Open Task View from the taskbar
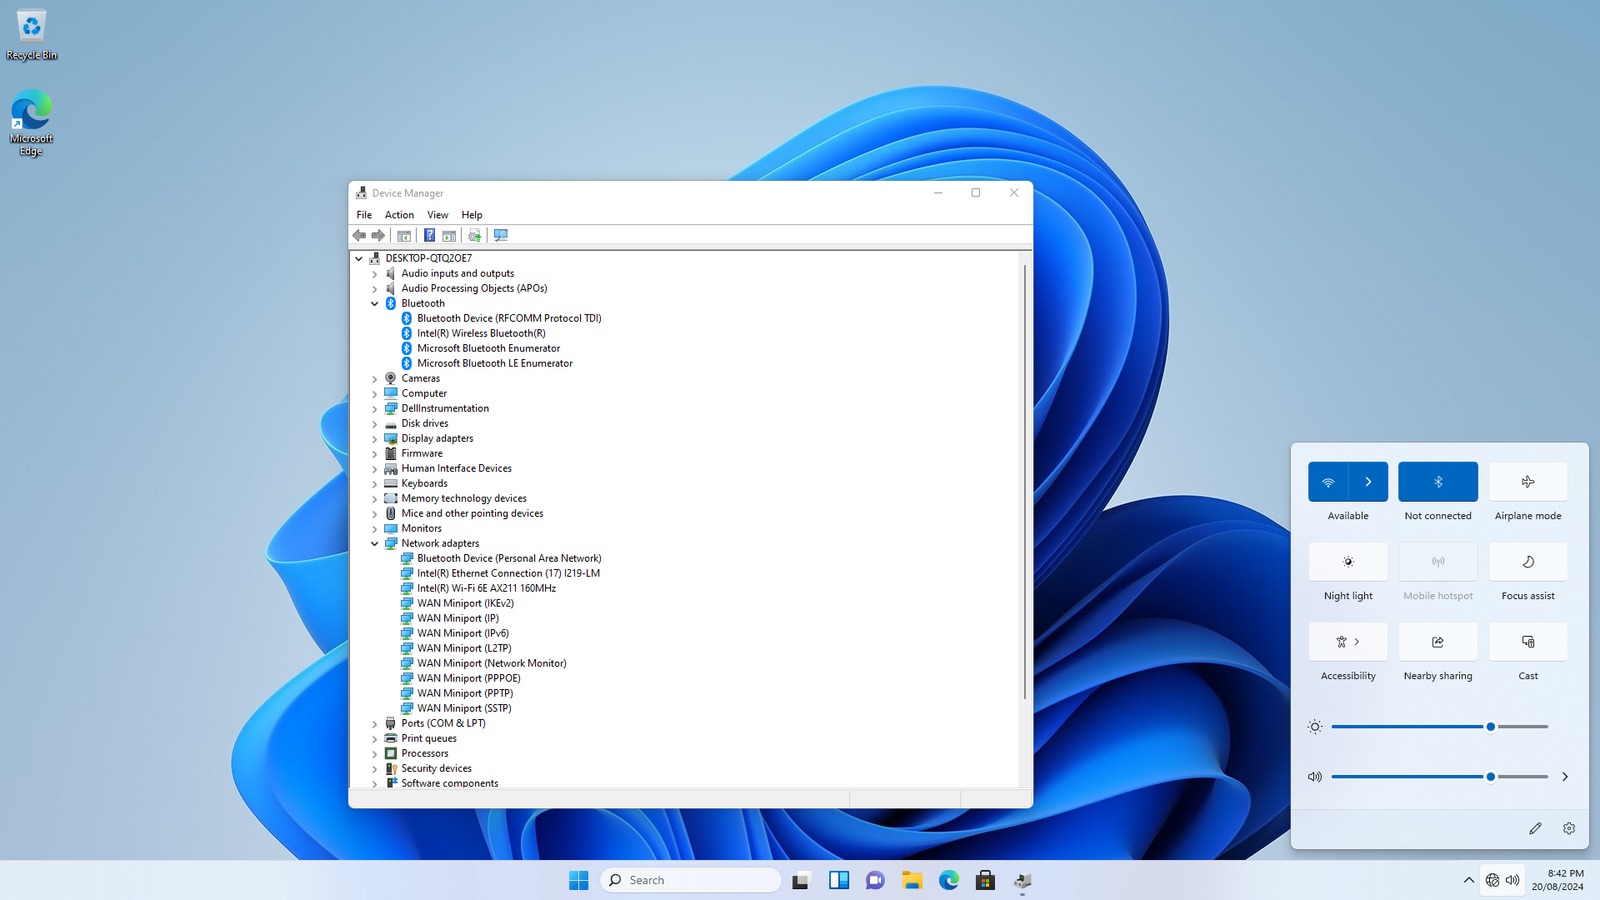This screenshot has width=1600, height=900. point(800,880)
